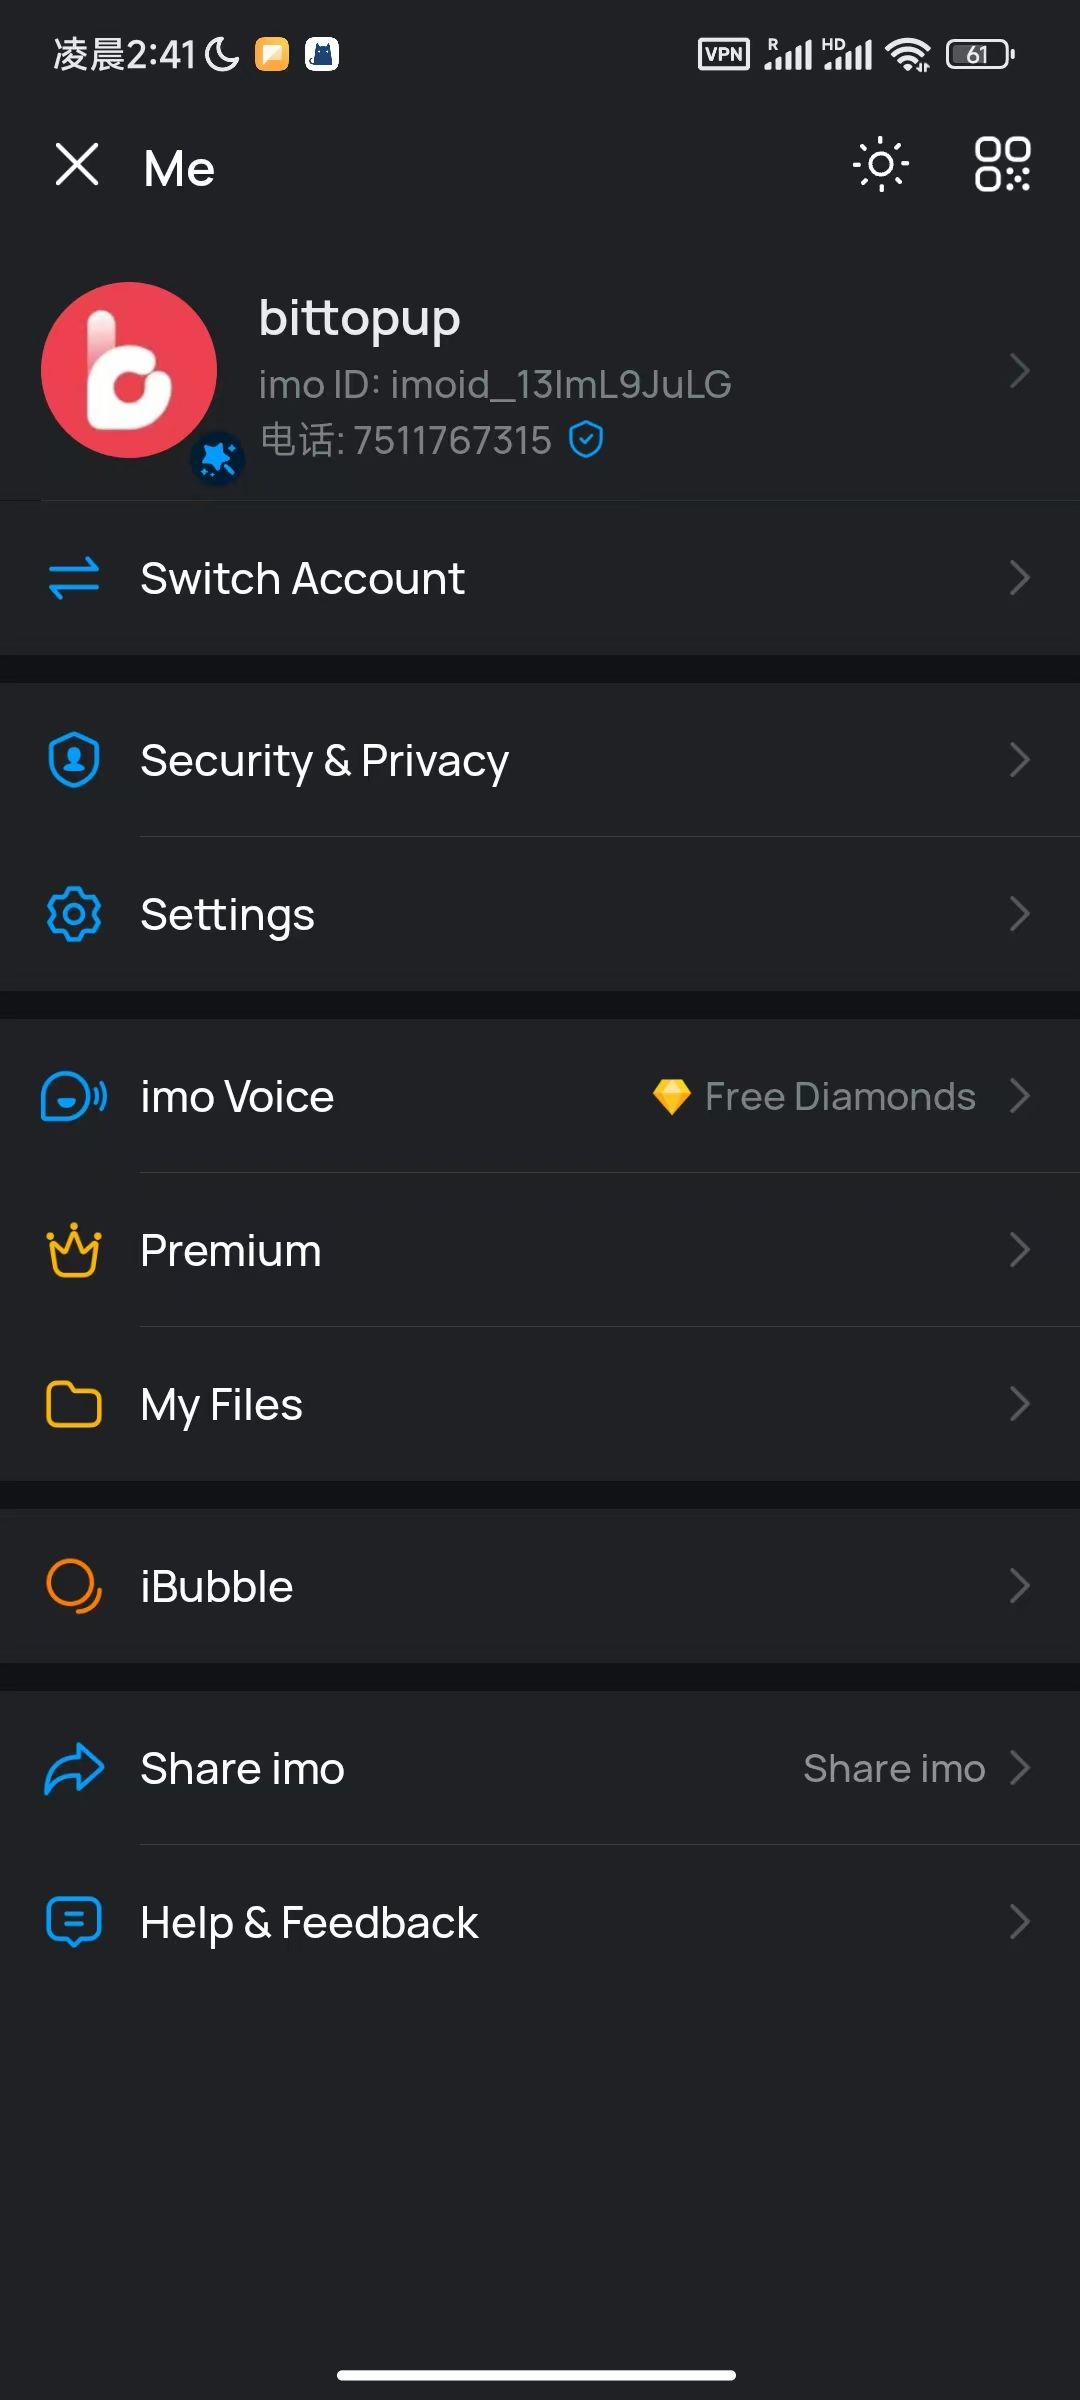1080x2400 pixels.
Task: Tap the Security & Privacy shield icon
Action: coord(74,760)
